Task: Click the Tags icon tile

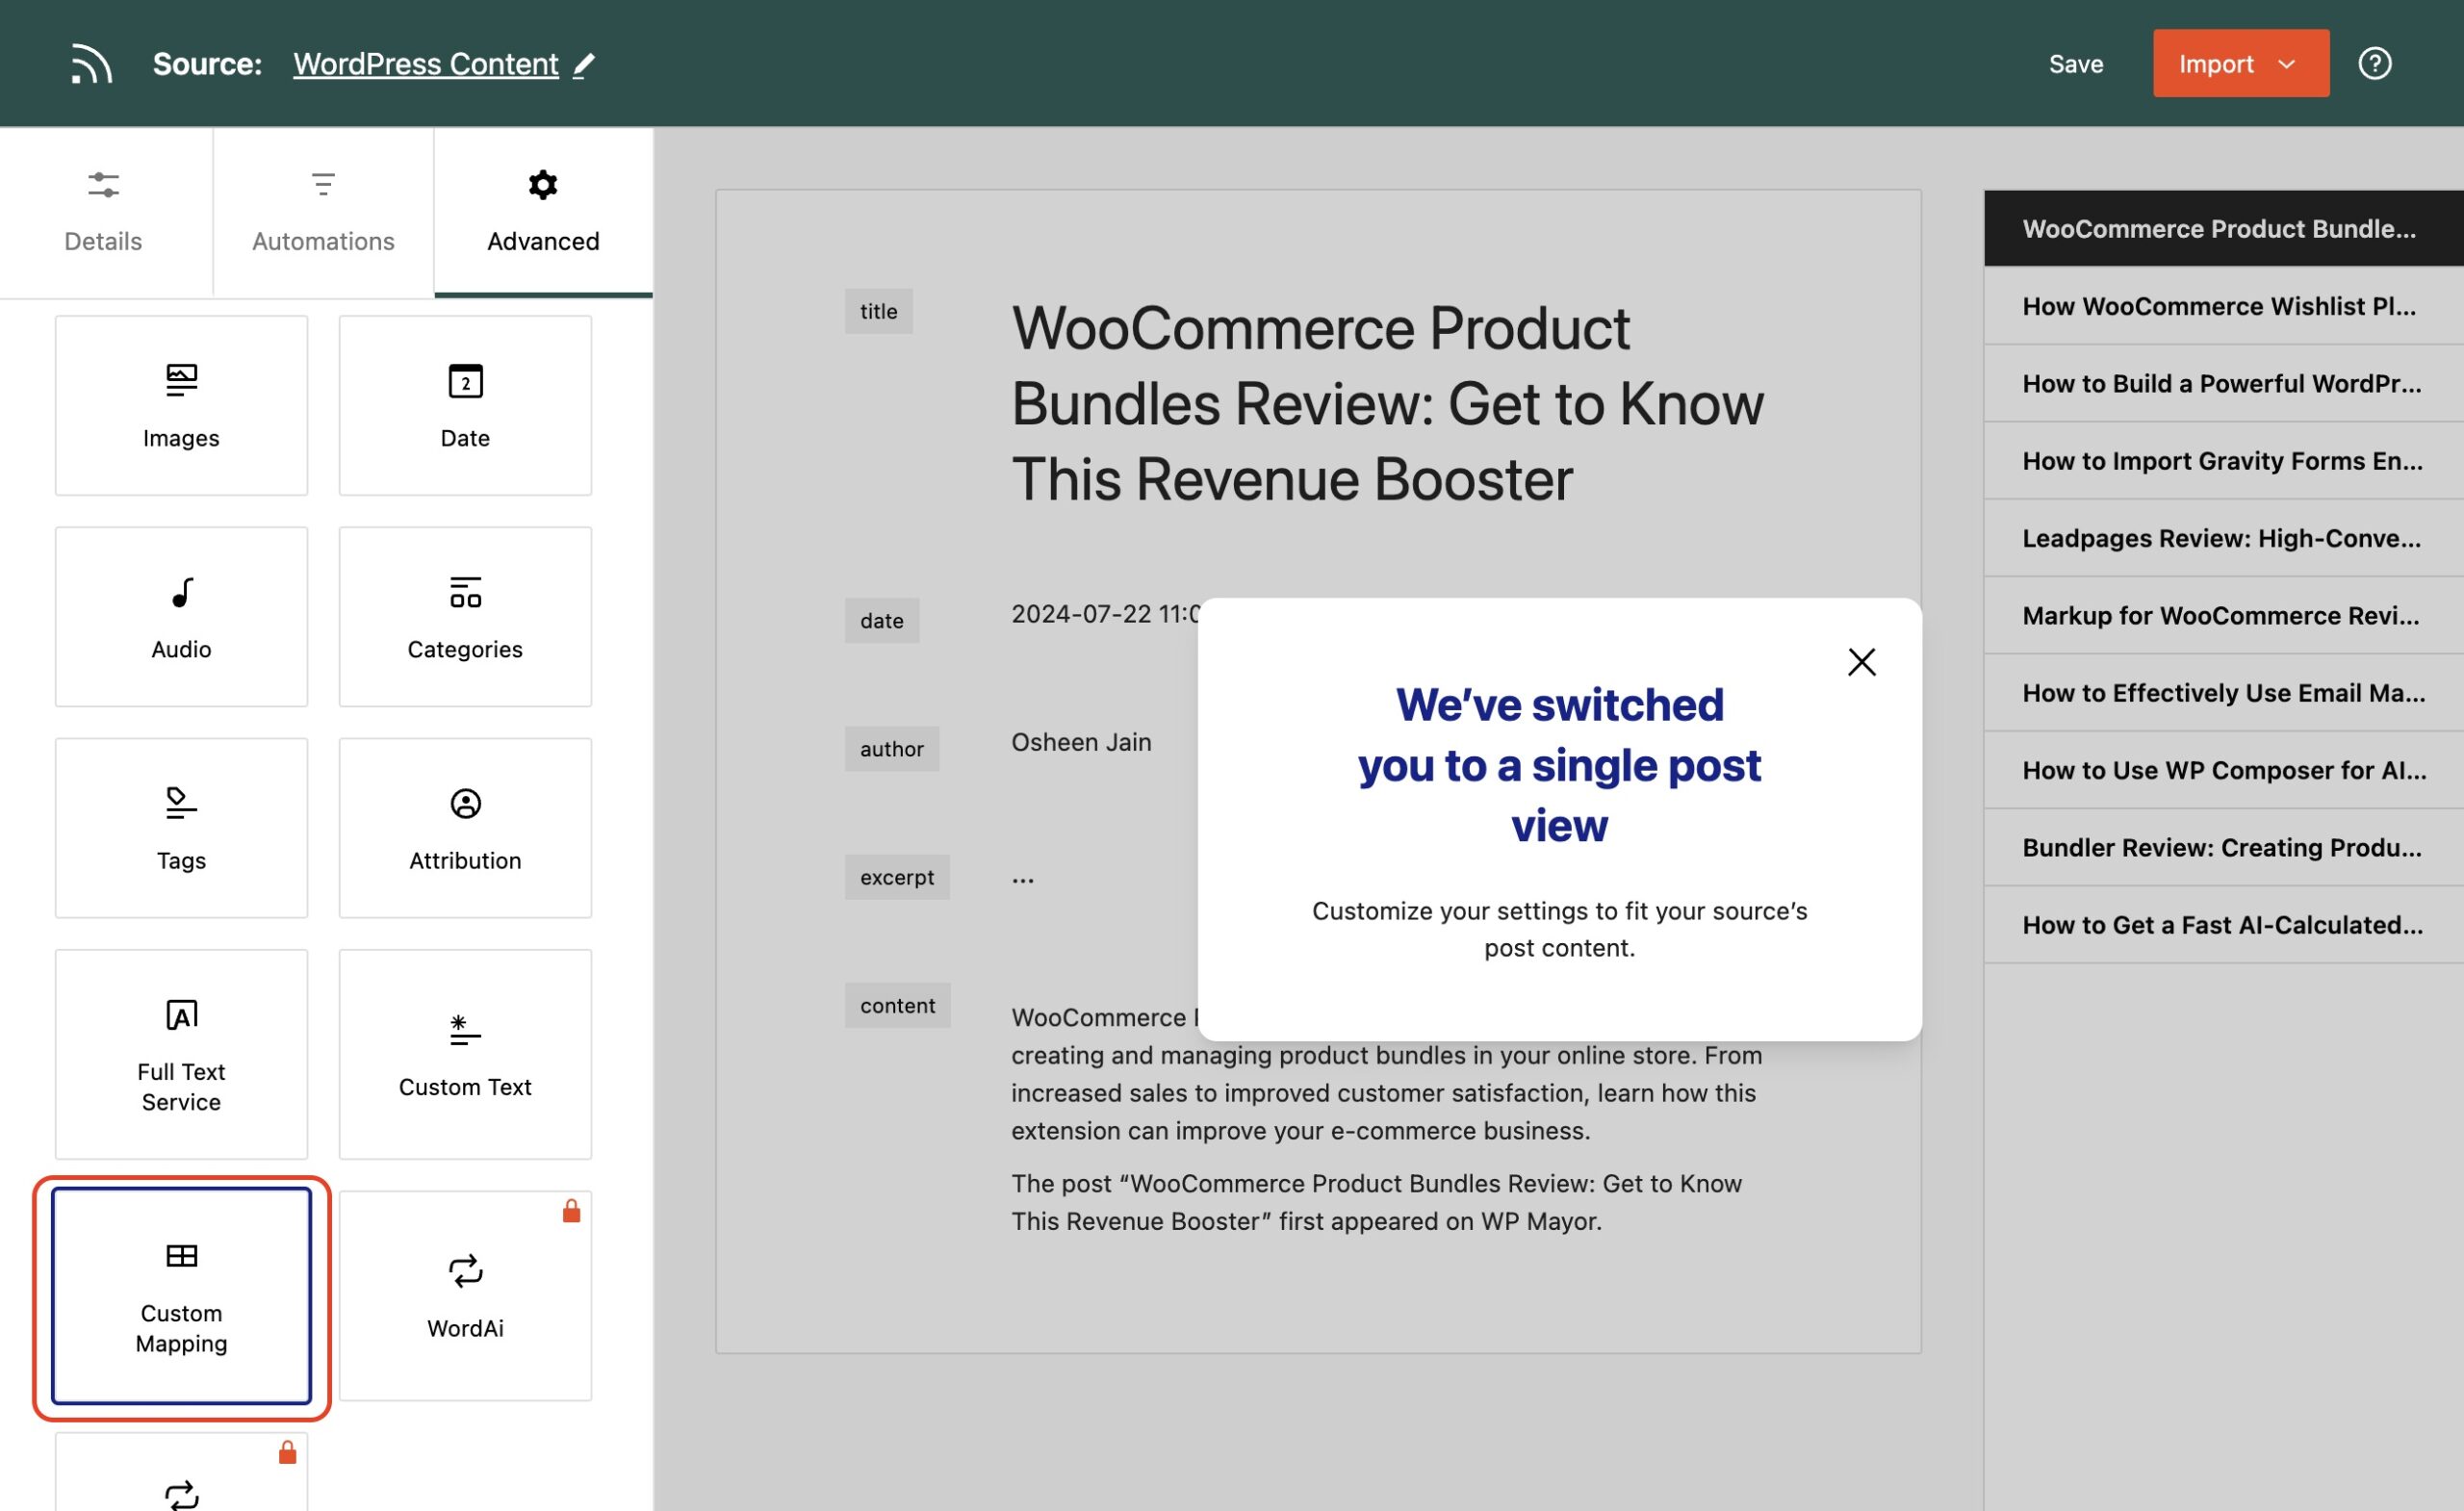Action: [x=180, y=805]
